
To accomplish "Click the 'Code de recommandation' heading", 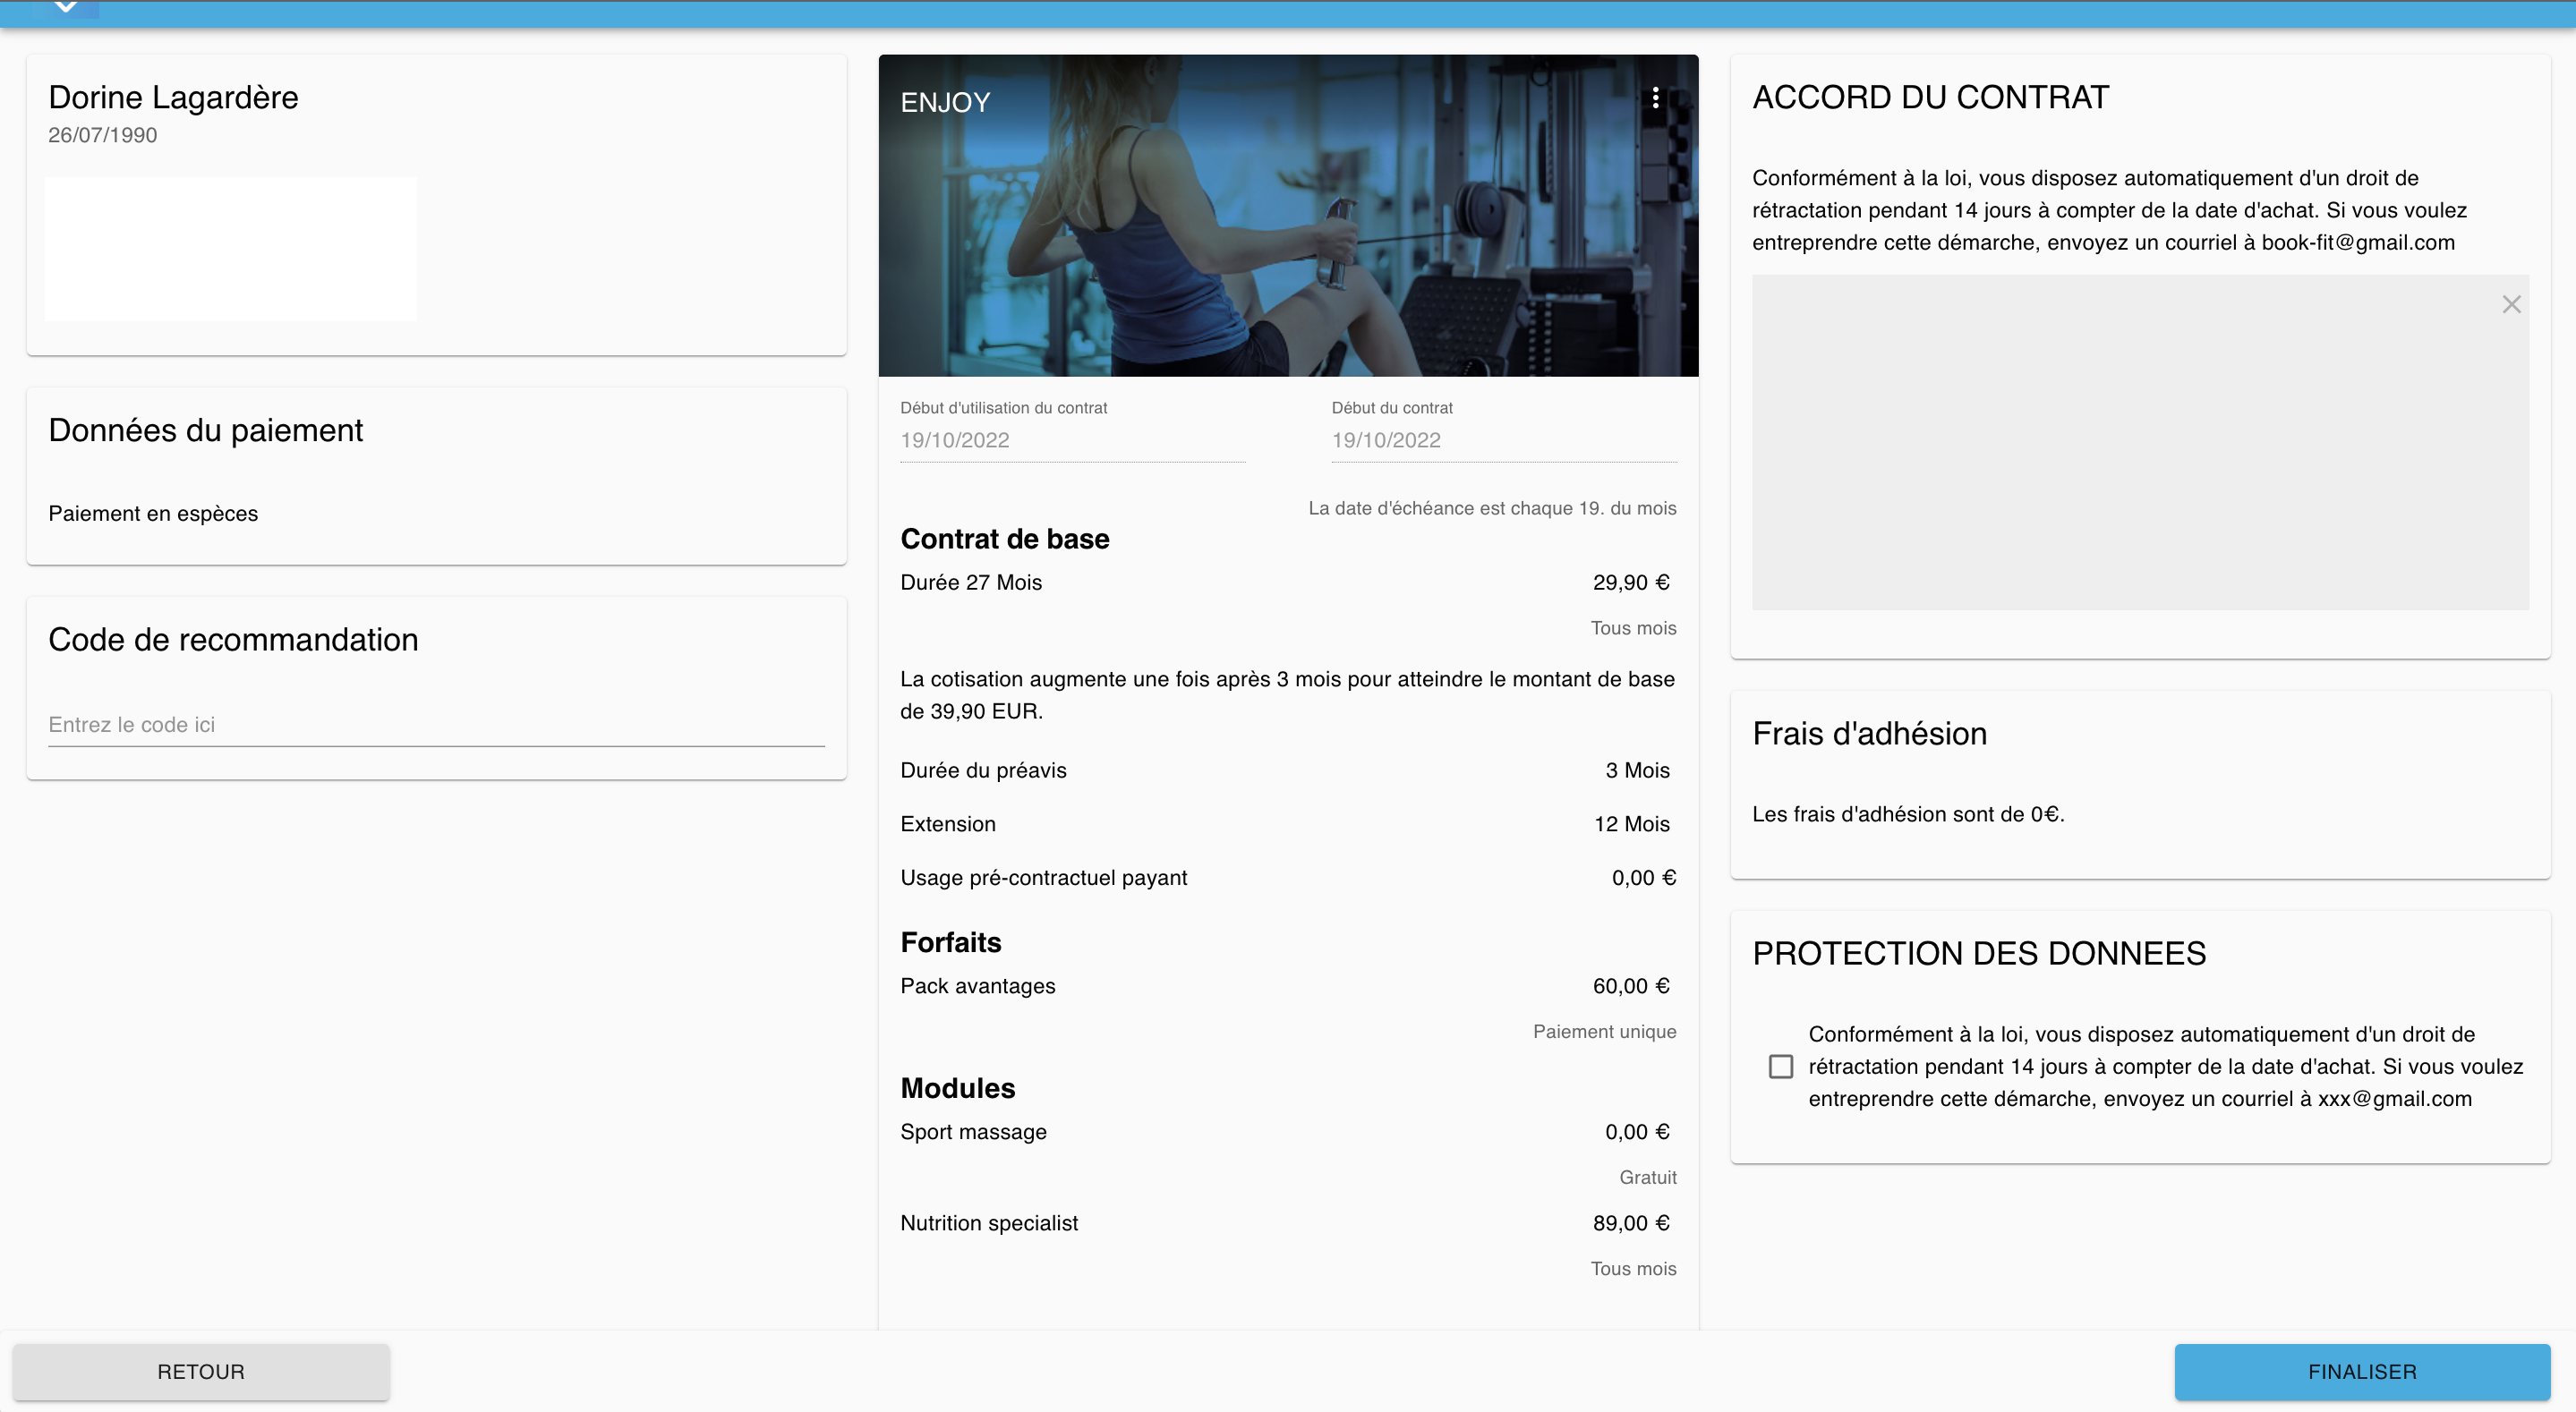I will (x=233, y=640).
